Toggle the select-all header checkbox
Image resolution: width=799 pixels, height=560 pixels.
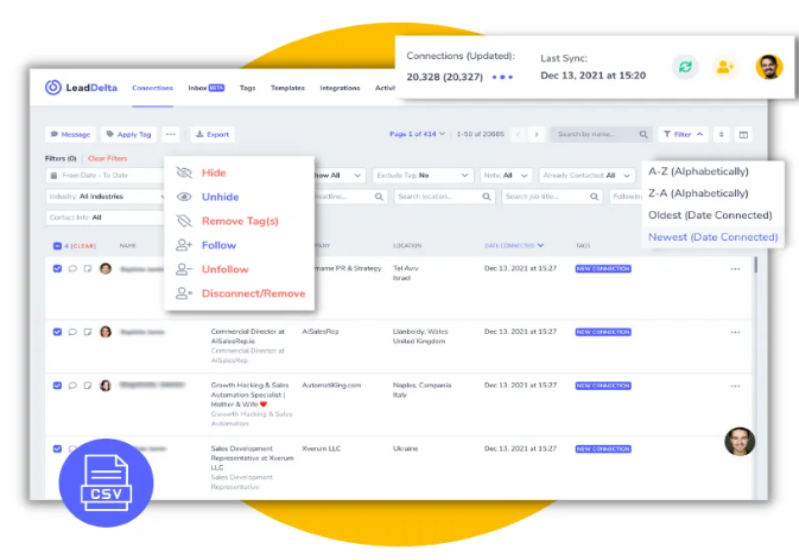click(57, 246)
